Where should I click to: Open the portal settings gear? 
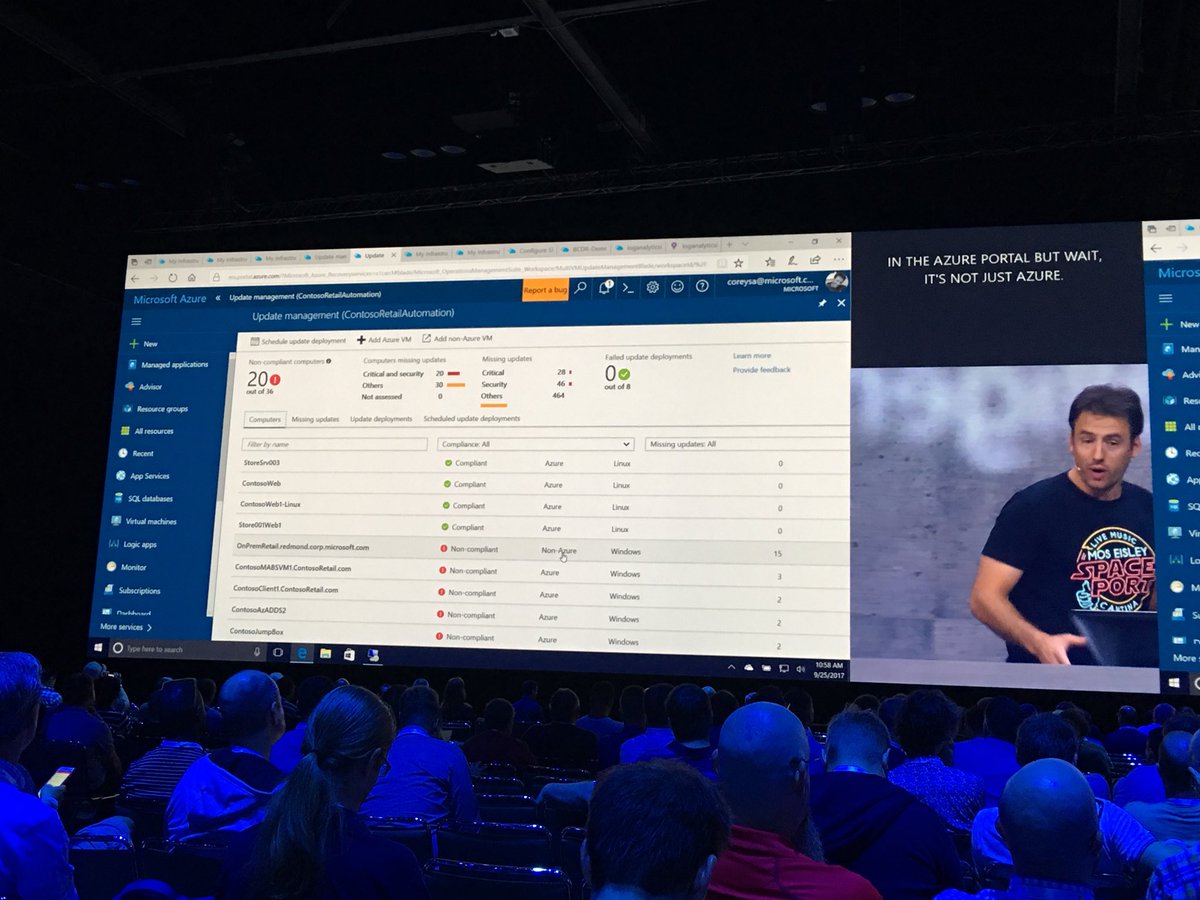click(x=652, y=287)
